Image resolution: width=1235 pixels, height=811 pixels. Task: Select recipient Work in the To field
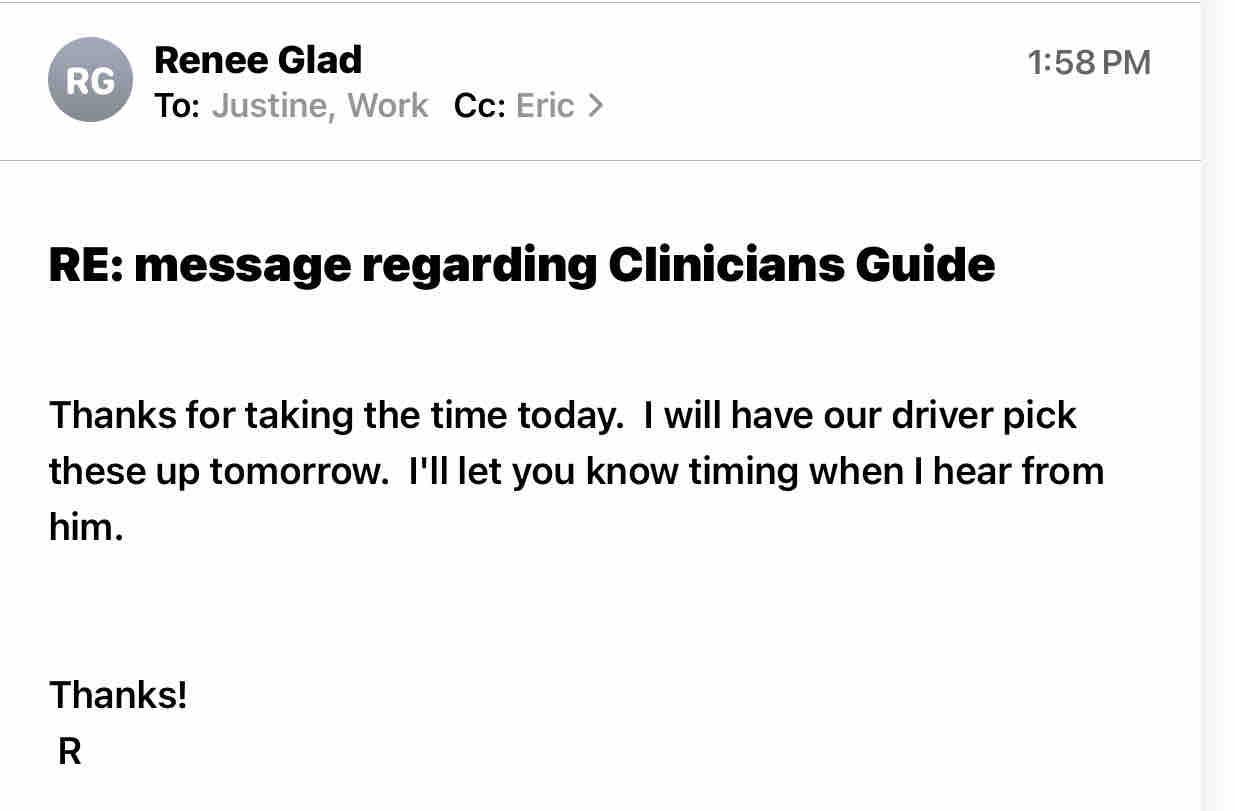(x=388, y=106)
